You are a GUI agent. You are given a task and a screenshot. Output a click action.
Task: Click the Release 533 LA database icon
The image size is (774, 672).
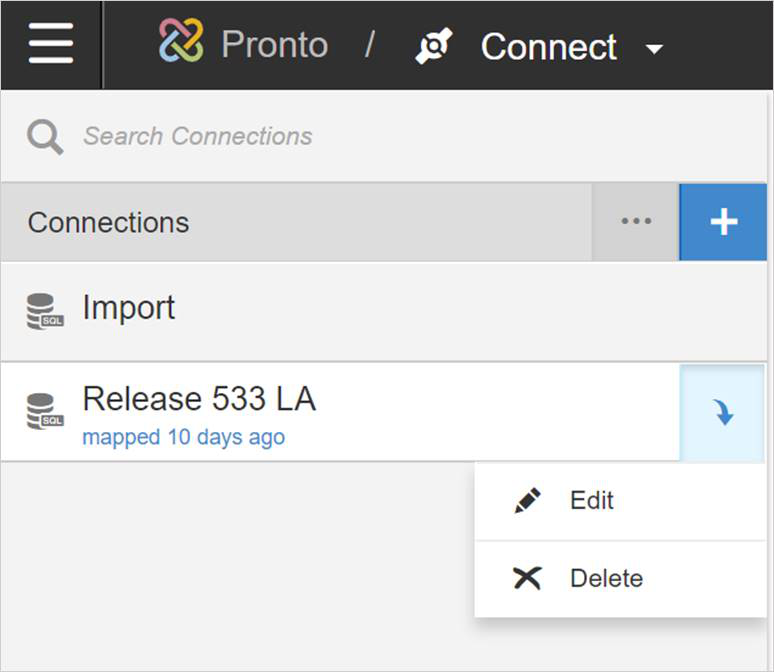(x=45, y=411)
